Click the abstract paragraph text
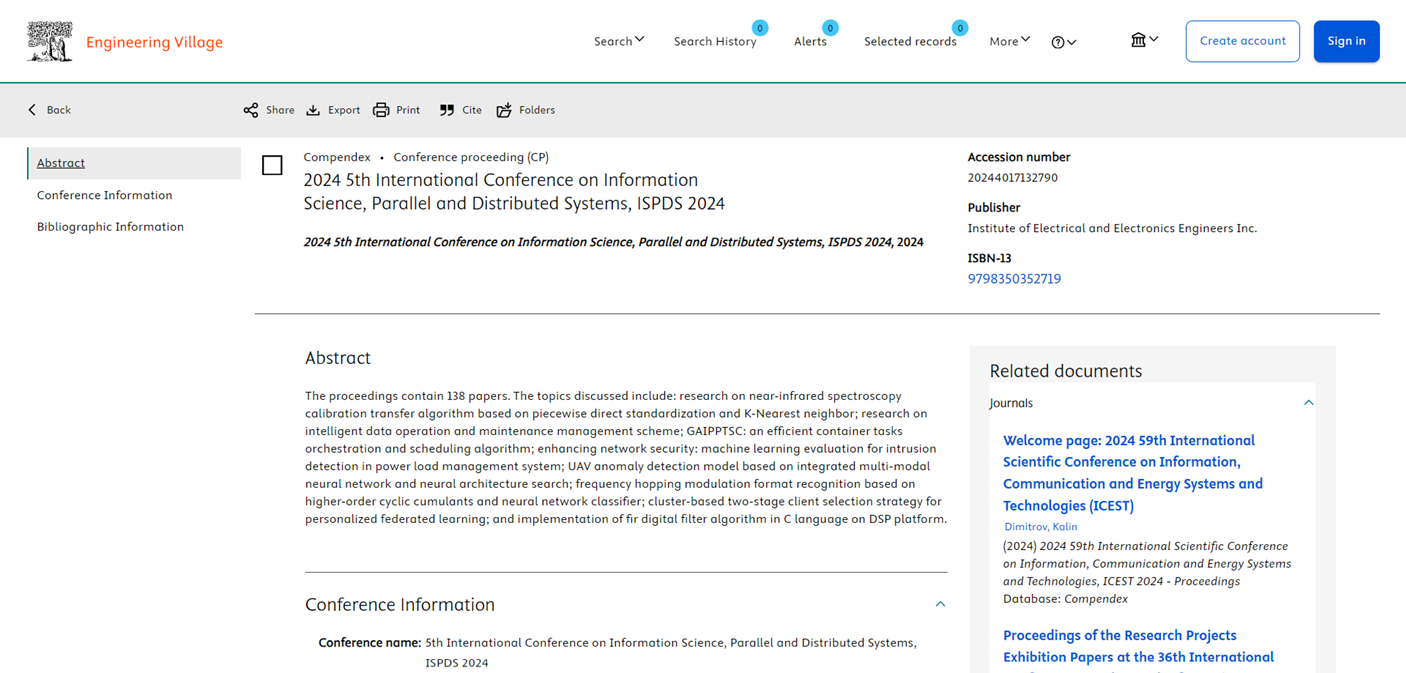This screenshot has width=1406, height=673. [626, 458]
